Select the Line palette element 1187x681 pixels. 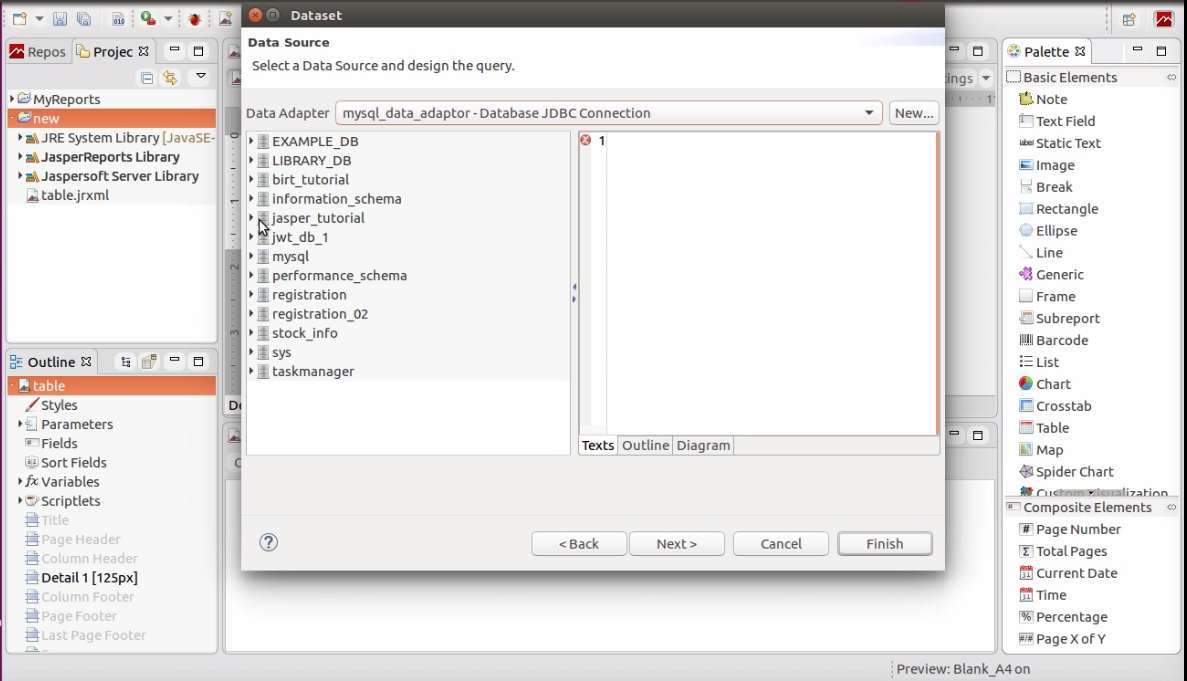(1041, 253)
